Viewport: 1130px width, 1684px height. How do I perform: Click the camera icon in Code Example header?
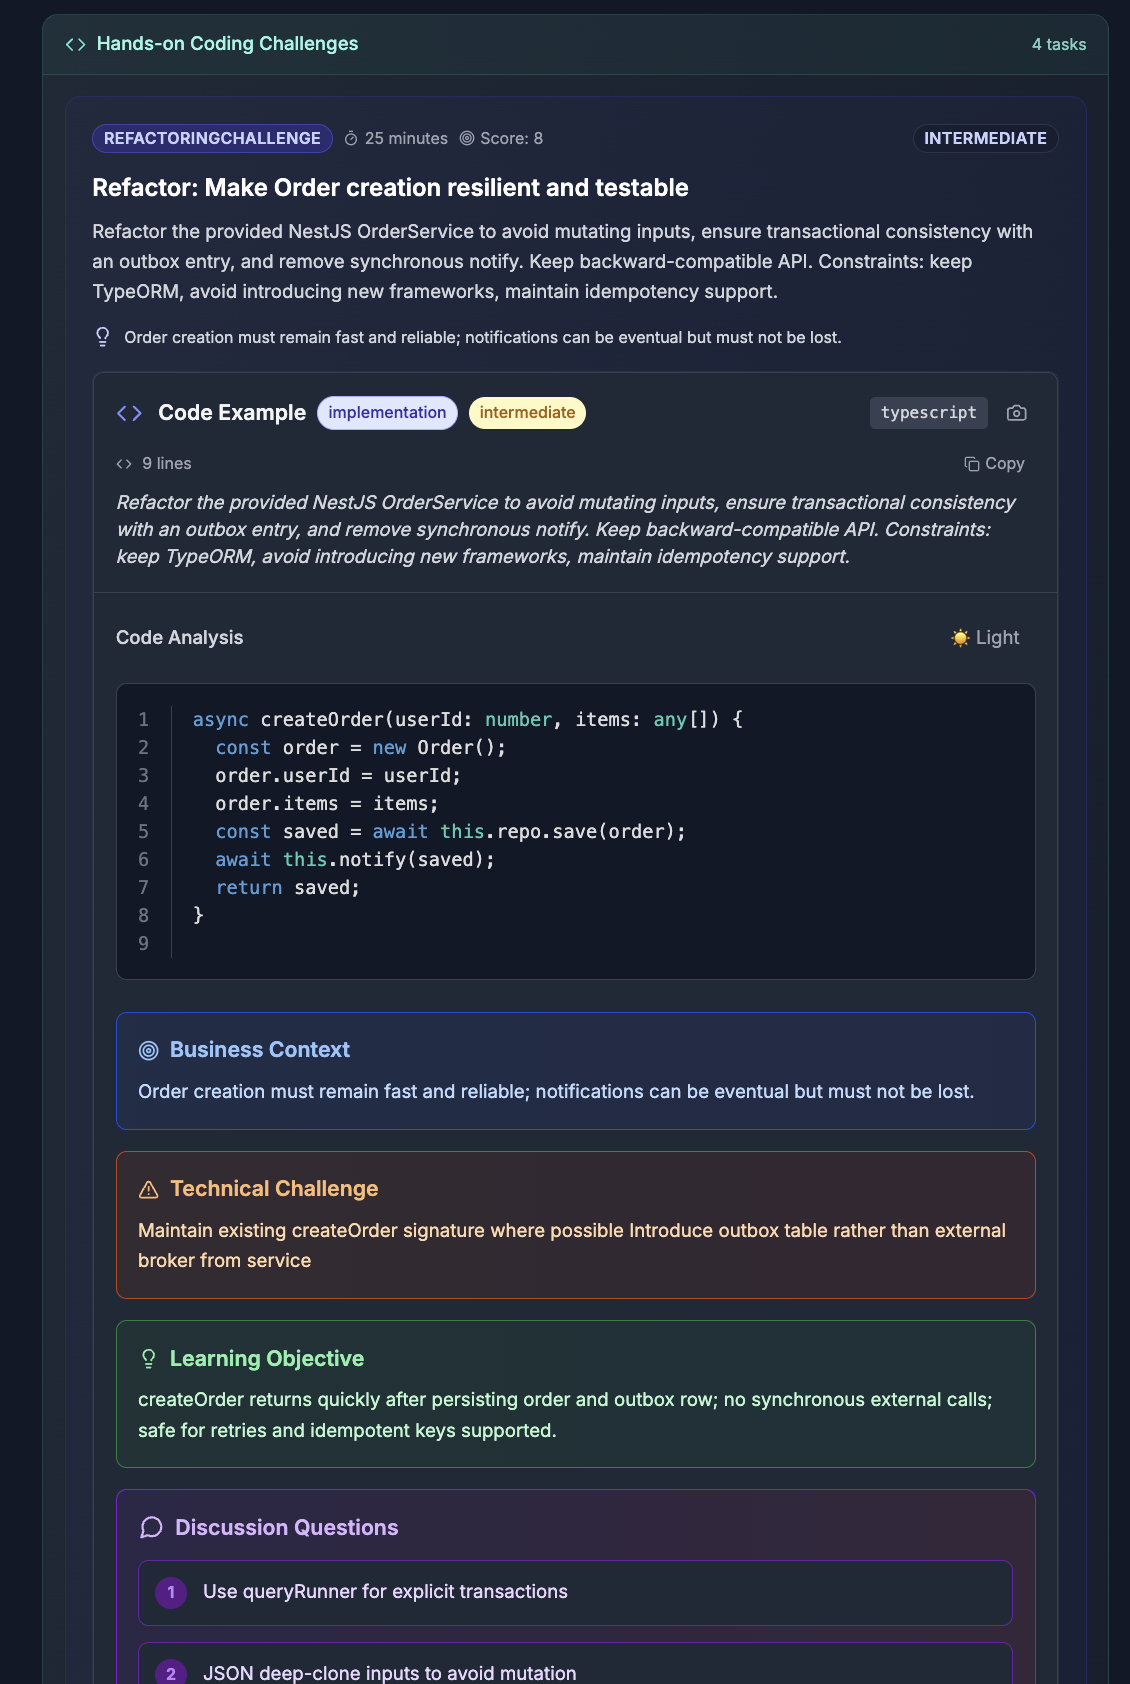pyautogui.click(x=1016, y=412)
